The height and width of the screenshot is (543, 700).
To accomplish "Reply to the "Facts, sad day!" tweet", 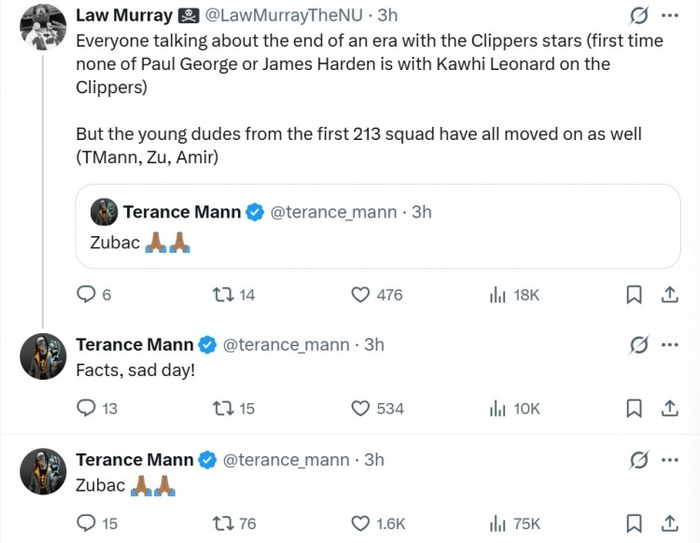I will point(87,408).
